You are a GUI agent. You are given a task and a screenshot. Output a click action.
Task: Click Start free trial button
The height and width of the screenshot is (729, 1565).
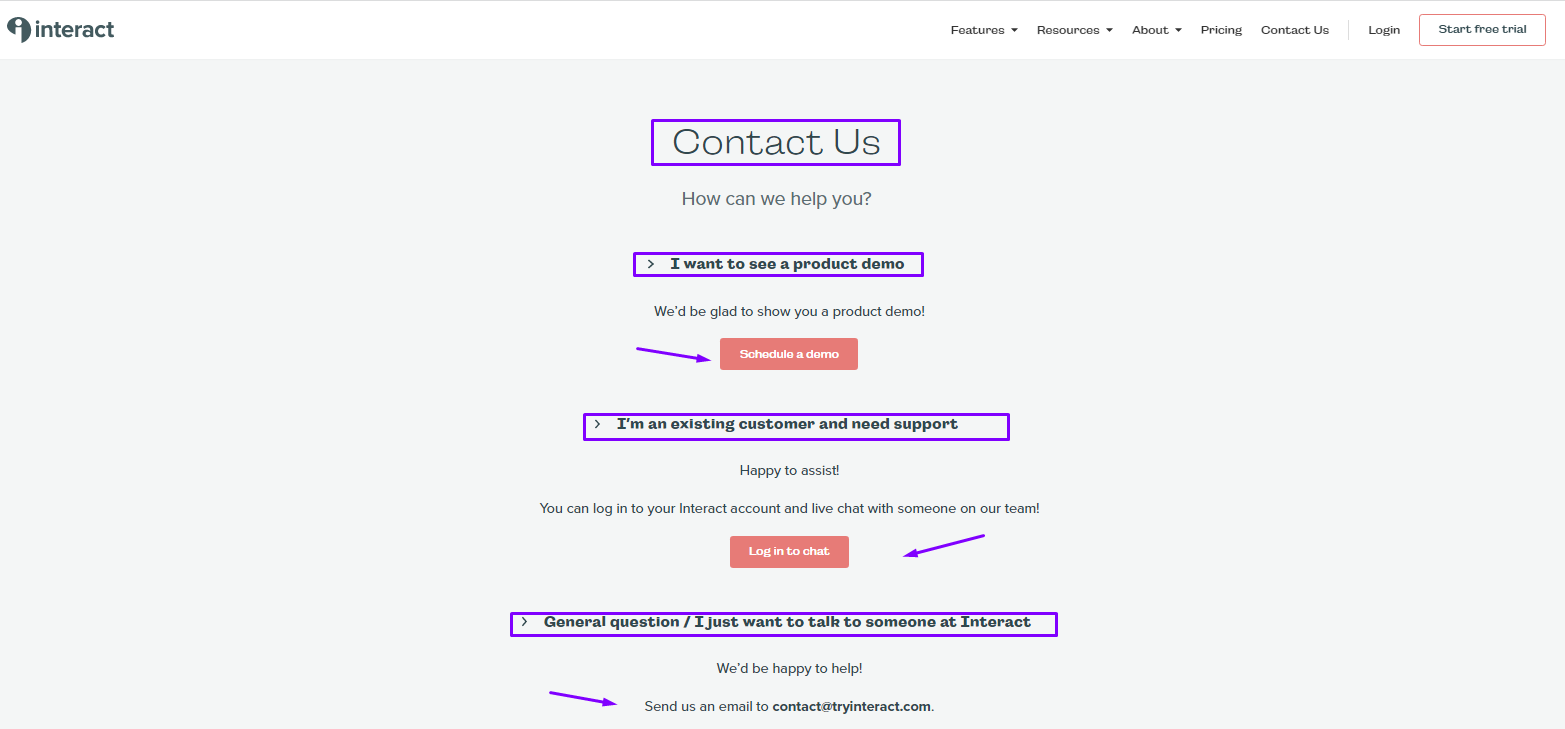pos(1482,30)
